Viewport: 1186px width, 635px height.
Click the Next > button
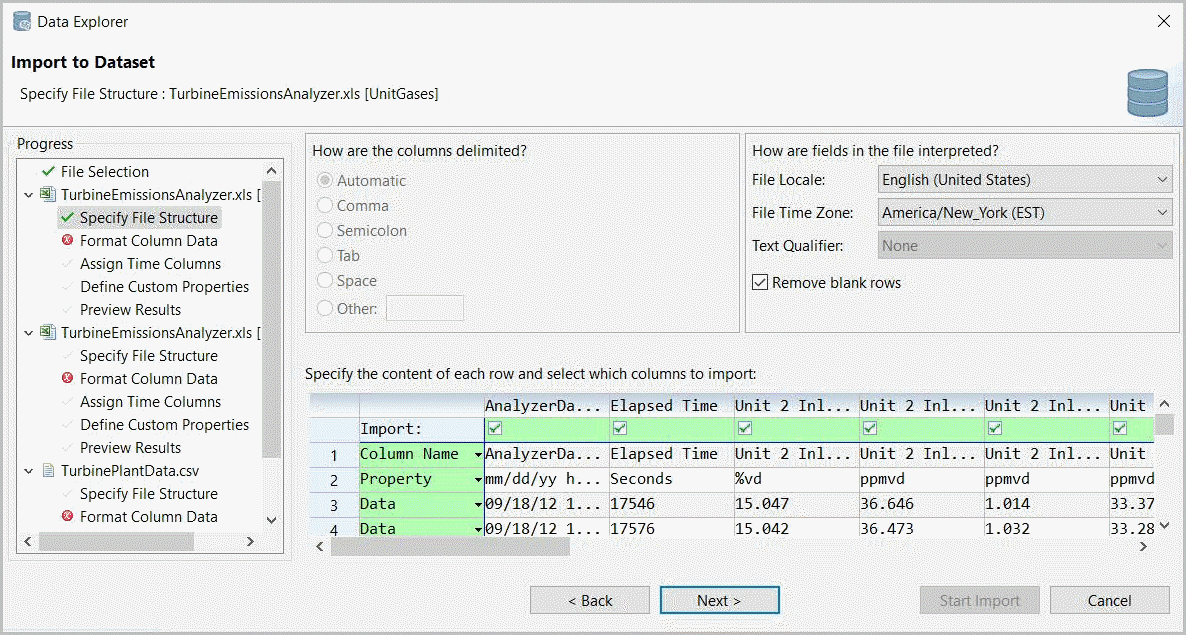[x=719, y=600]
